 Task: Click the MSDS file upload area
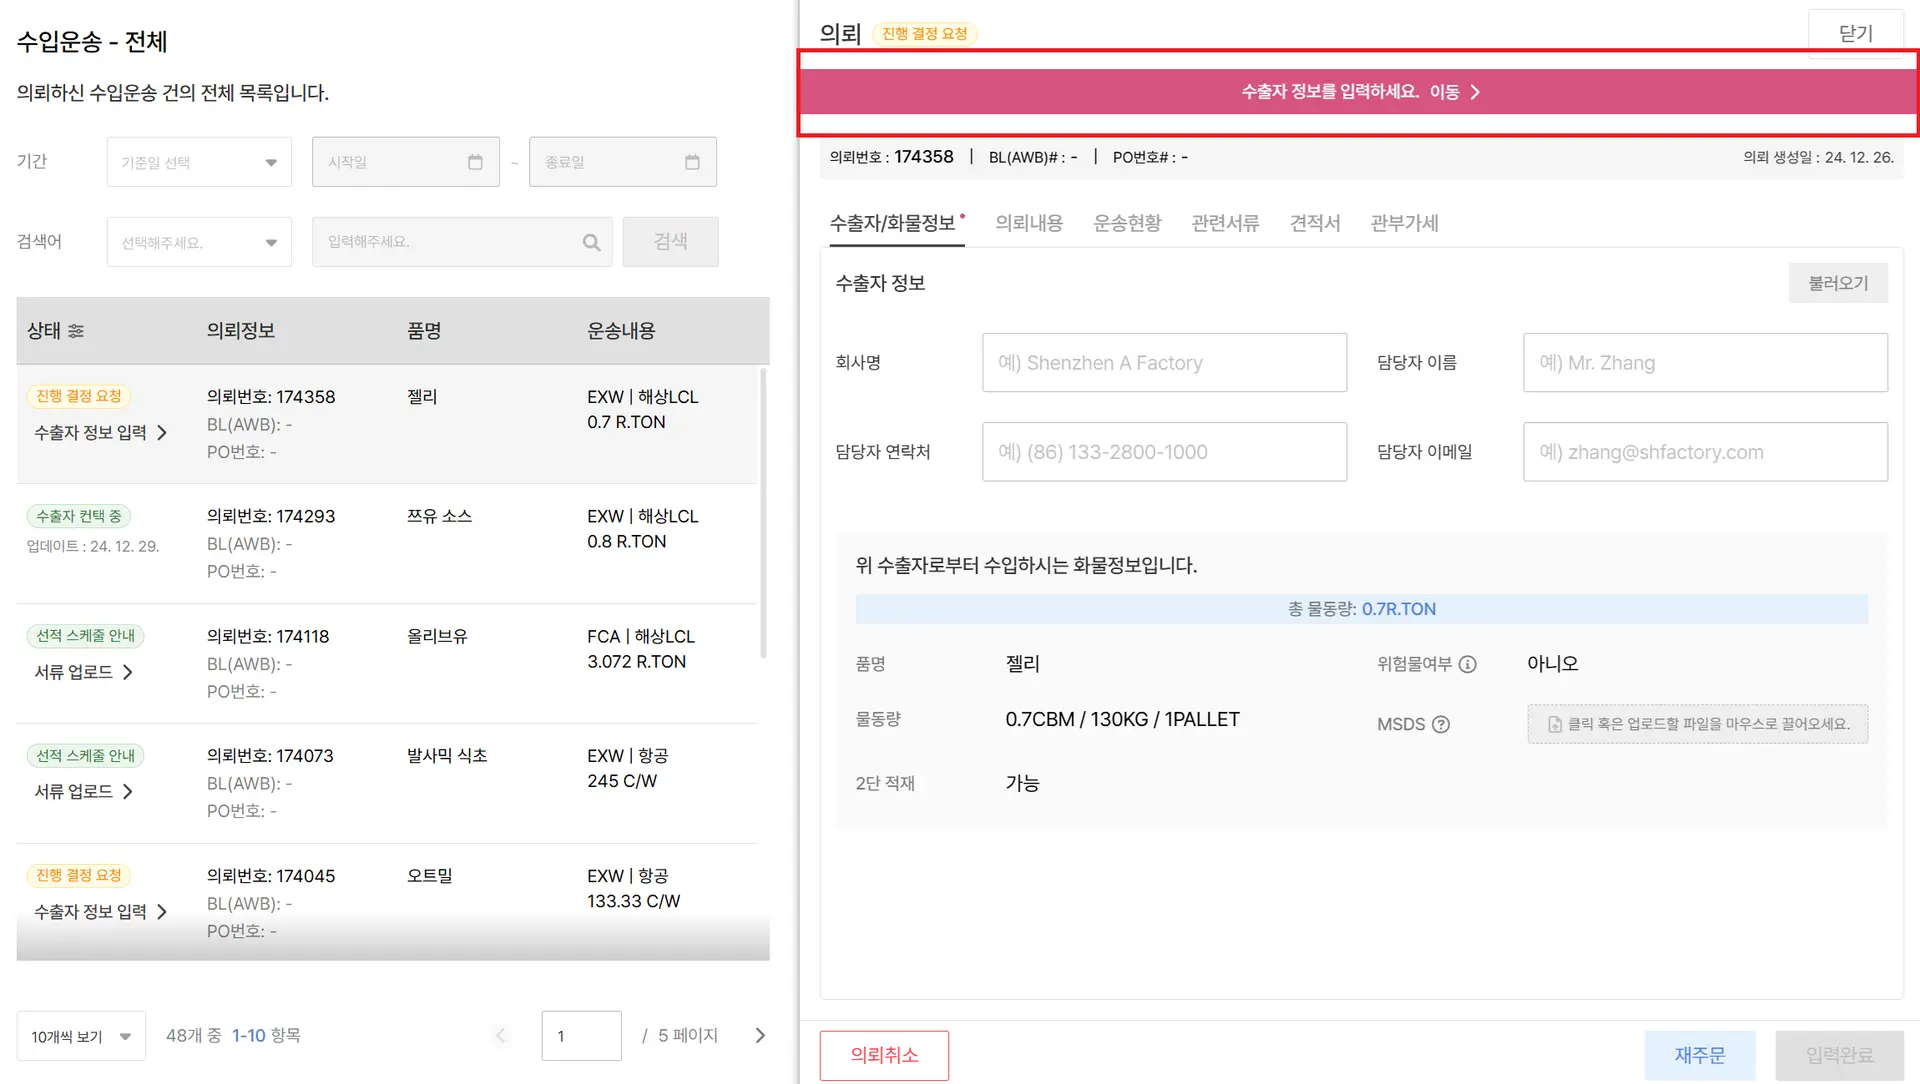1697,724
